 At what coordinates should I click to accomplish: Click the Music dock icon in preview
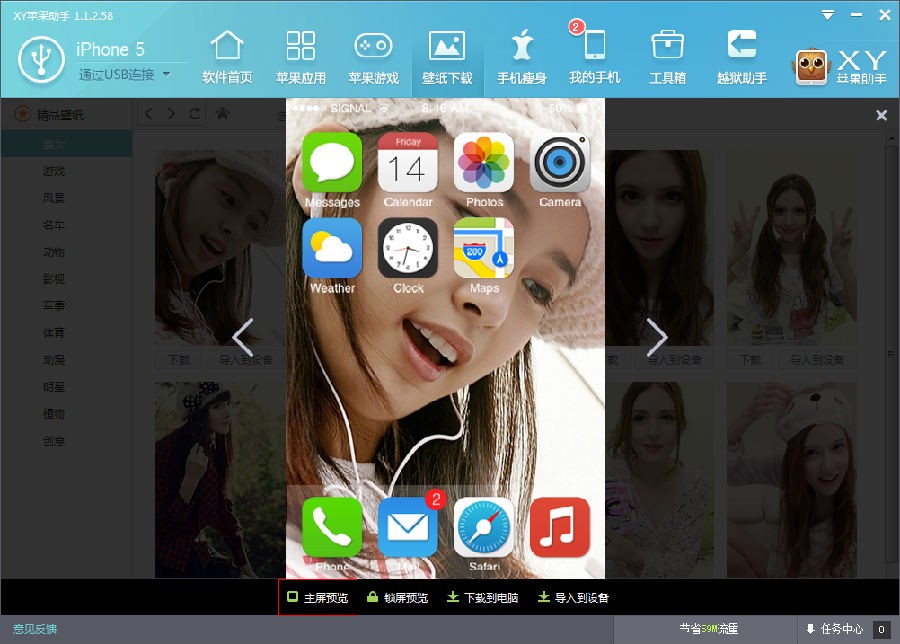pos(560,527)
